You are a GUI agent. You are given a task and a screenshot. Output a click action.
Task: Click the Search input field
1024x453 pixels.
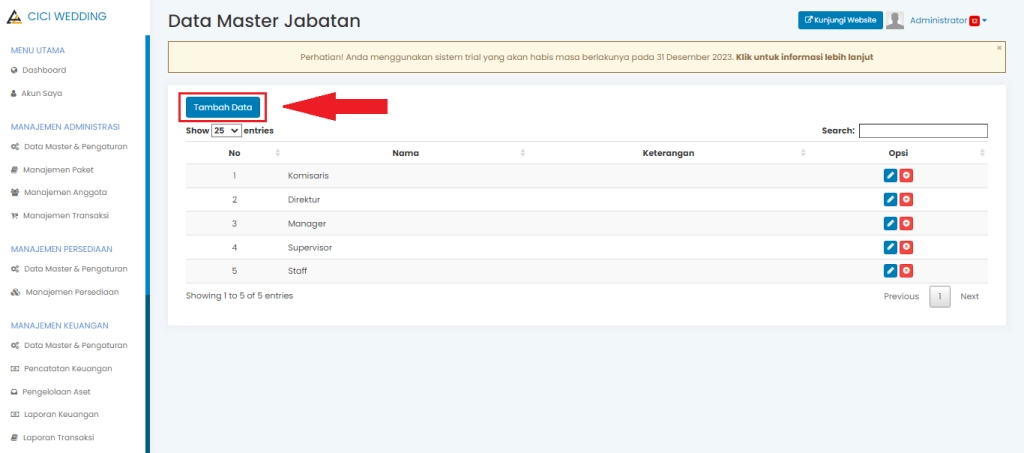coord(922,131)
